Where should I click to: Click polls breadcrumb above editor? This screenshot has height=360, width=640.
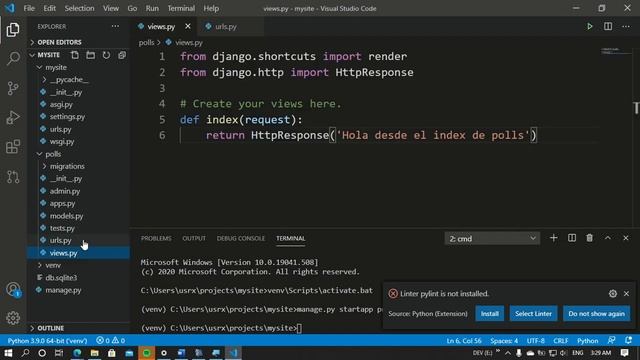click(146, 42)
